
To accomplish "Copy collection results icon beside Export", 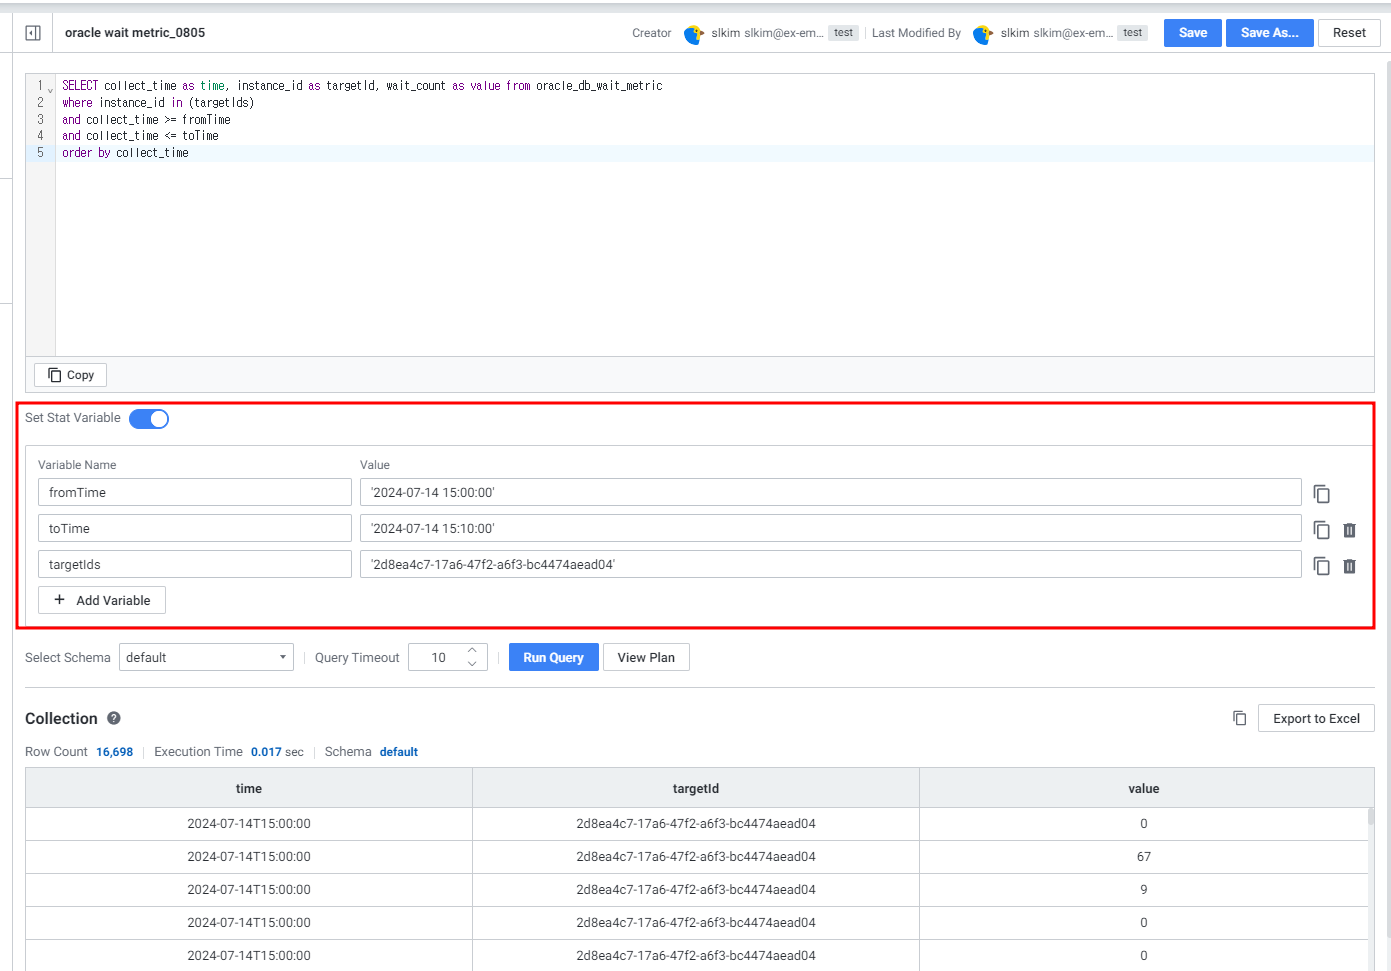I will (1239, 718).
